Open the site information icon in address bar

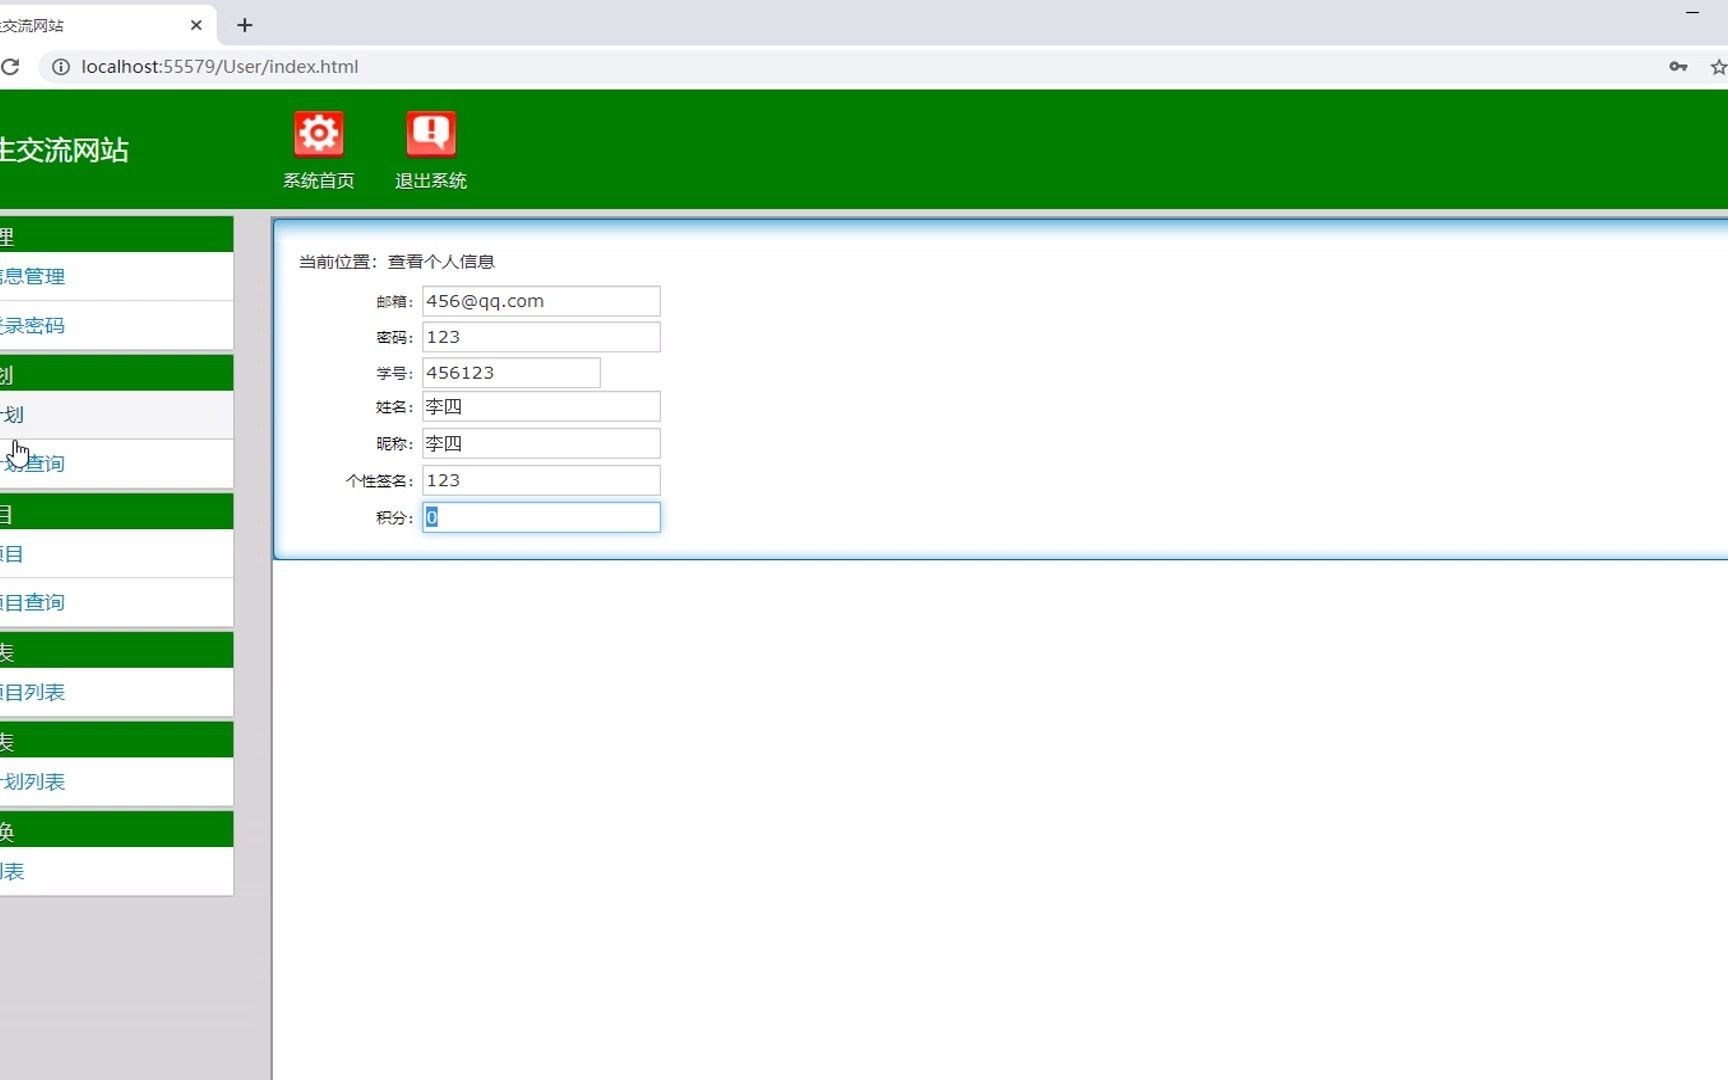click(x=61, y=67)
